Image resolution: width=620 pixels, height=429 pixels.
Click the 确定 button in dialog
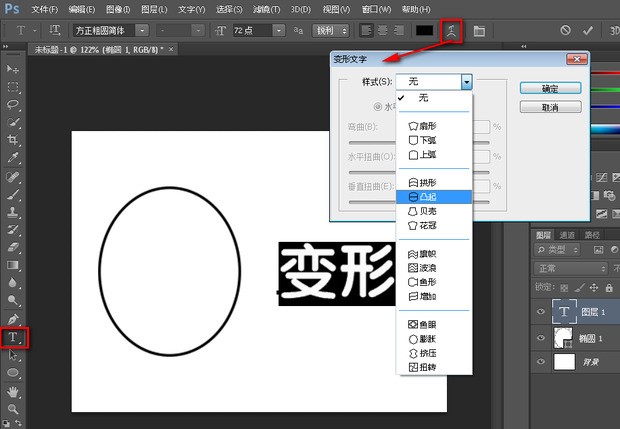click(x=548, y=88)
